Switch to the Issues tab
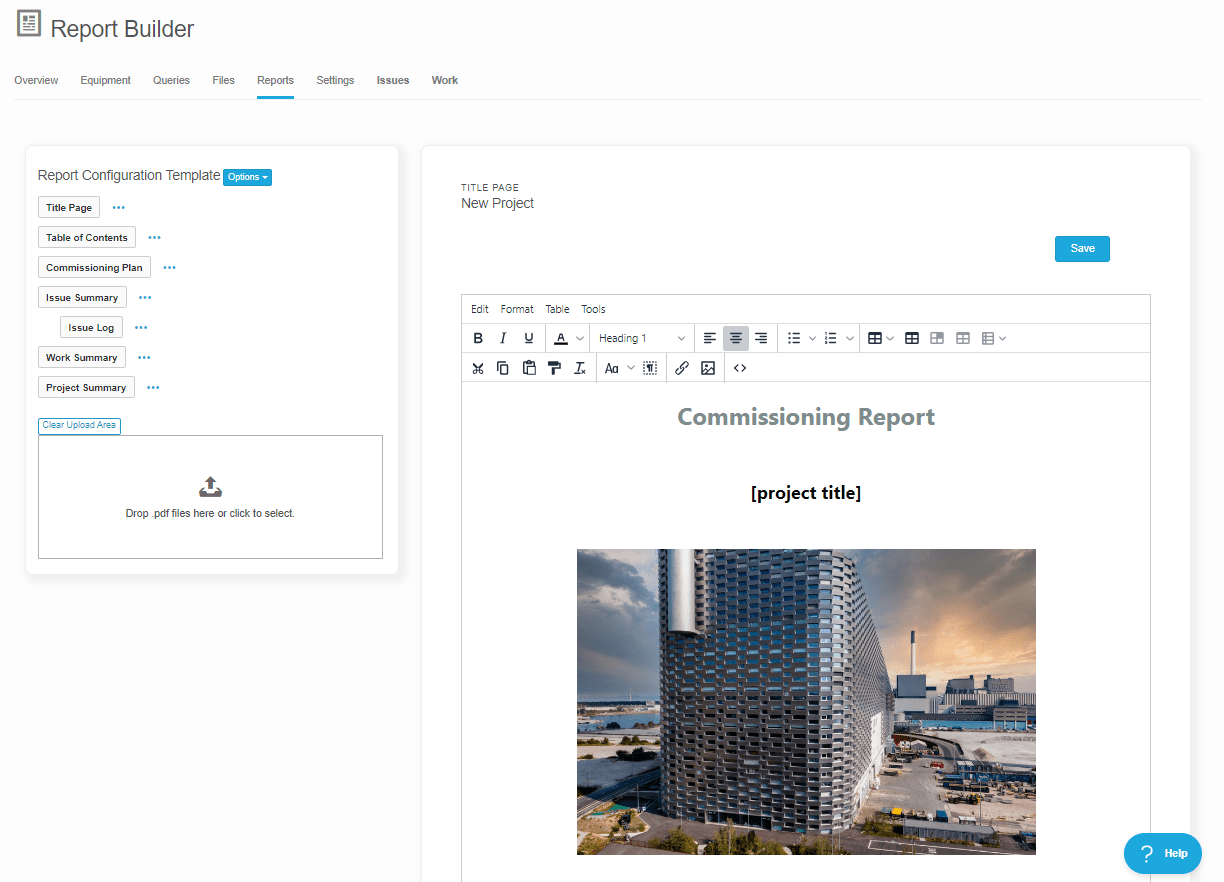1224x882 pixels. (x=393, y=80)
